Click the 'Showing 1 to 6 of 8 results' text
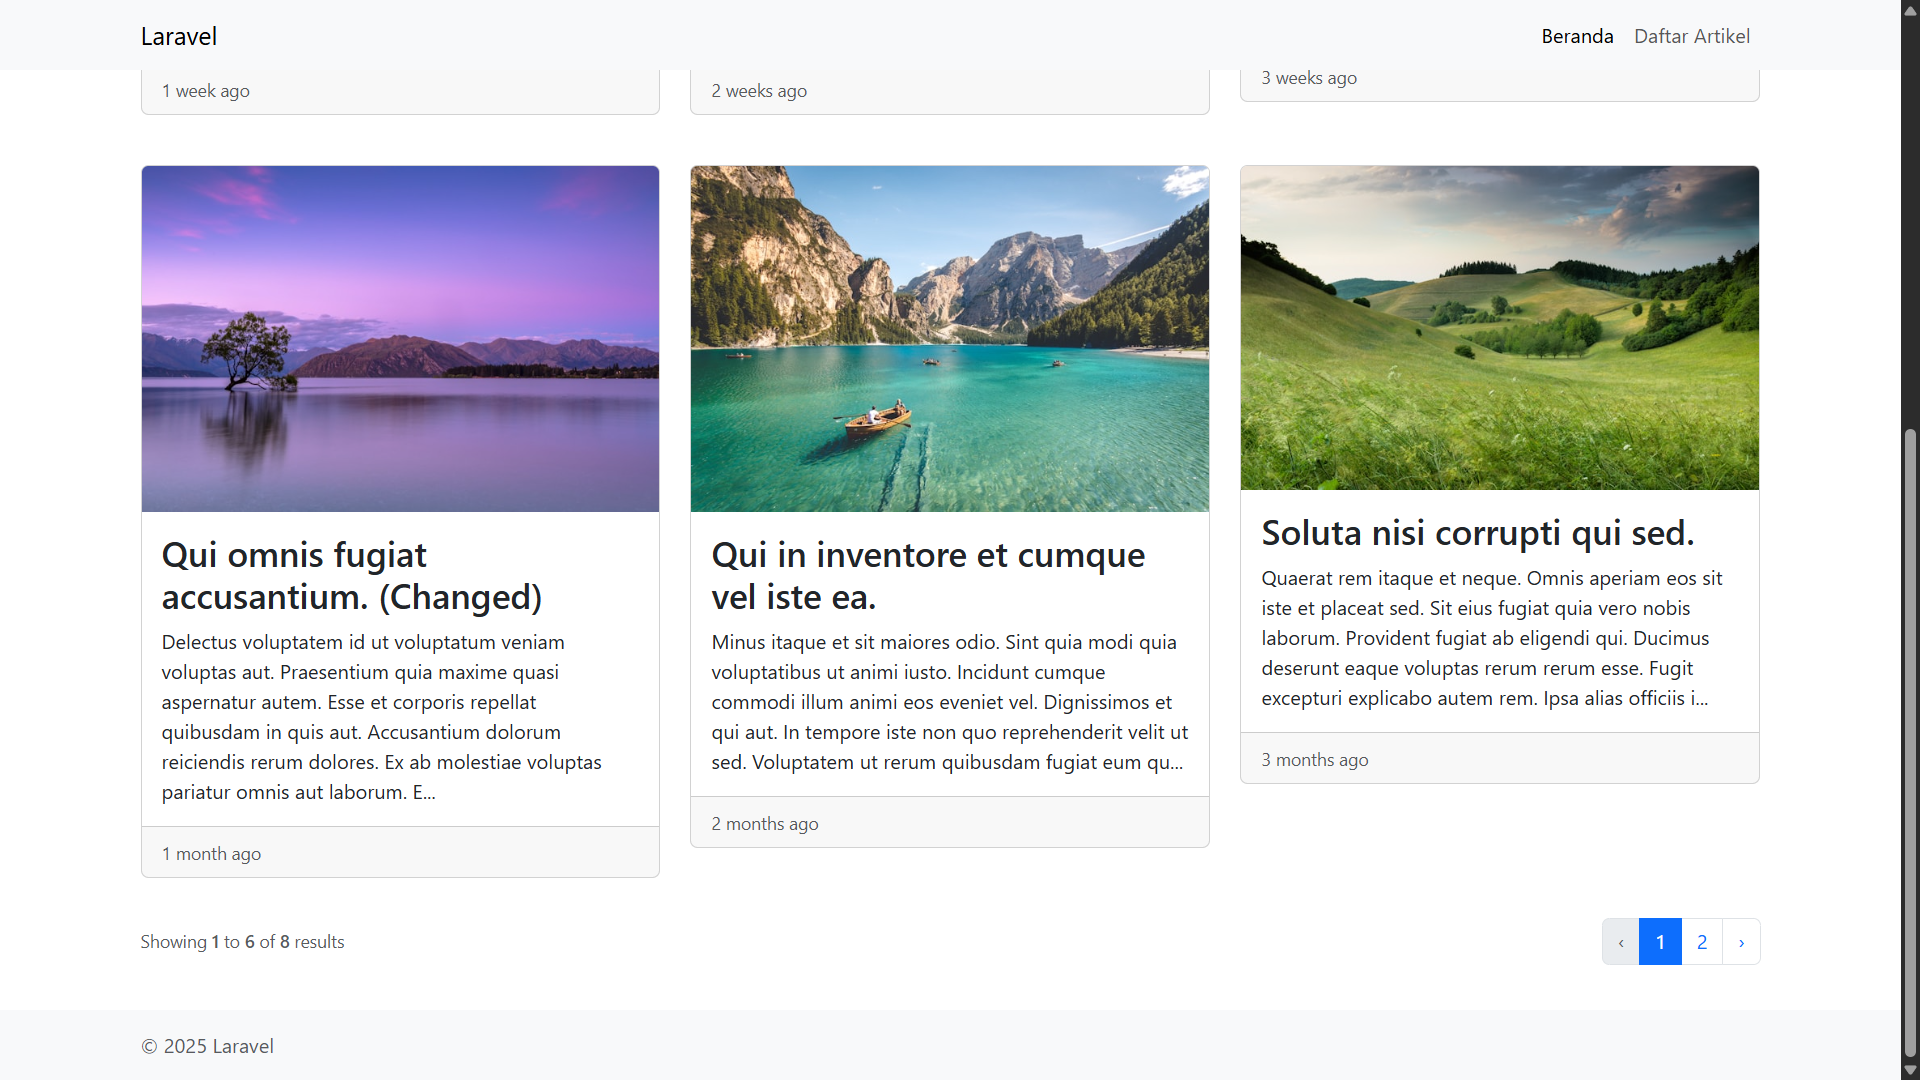The width and height of the screenshot is (1920, 1080). tap(242, 942)
